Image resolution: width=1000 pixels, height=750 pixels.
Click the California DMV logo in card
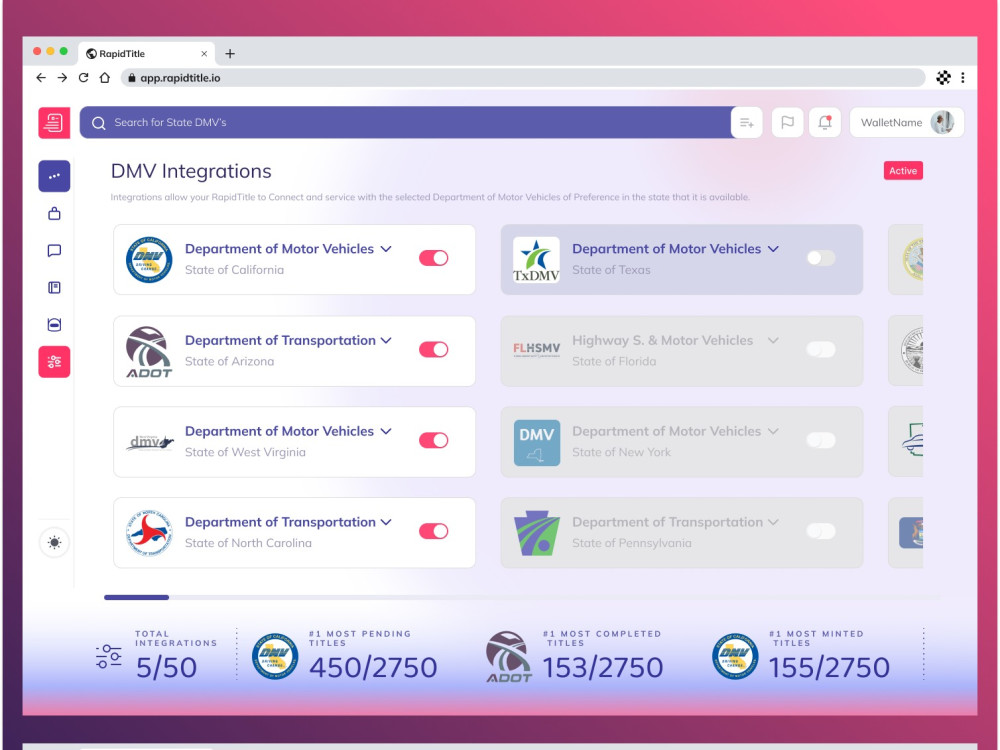point(149,260)
